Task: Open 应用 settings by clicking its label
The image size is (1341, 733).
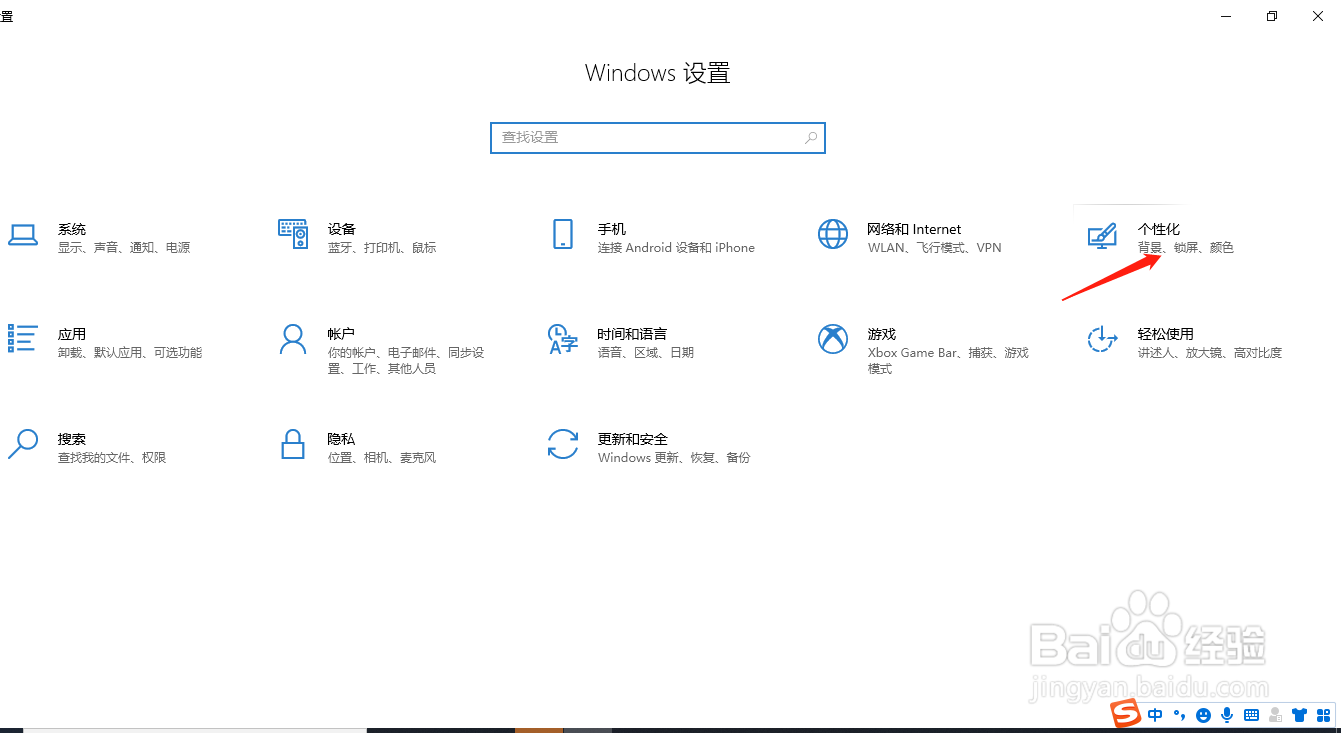Action: pyautogui.click(x=71, y=334)
